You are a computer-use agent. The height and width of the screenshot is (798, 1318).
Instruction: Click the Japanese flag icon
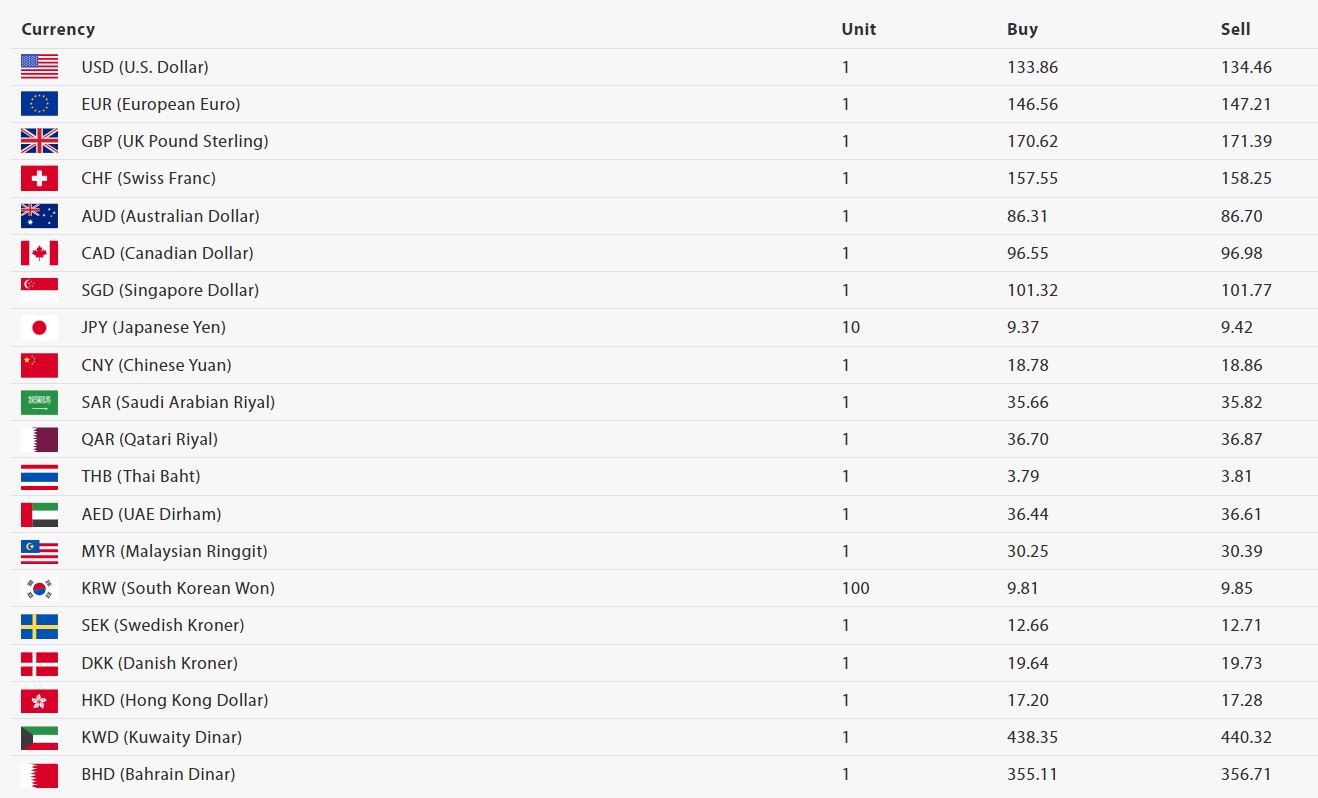[x=39, y=327]
